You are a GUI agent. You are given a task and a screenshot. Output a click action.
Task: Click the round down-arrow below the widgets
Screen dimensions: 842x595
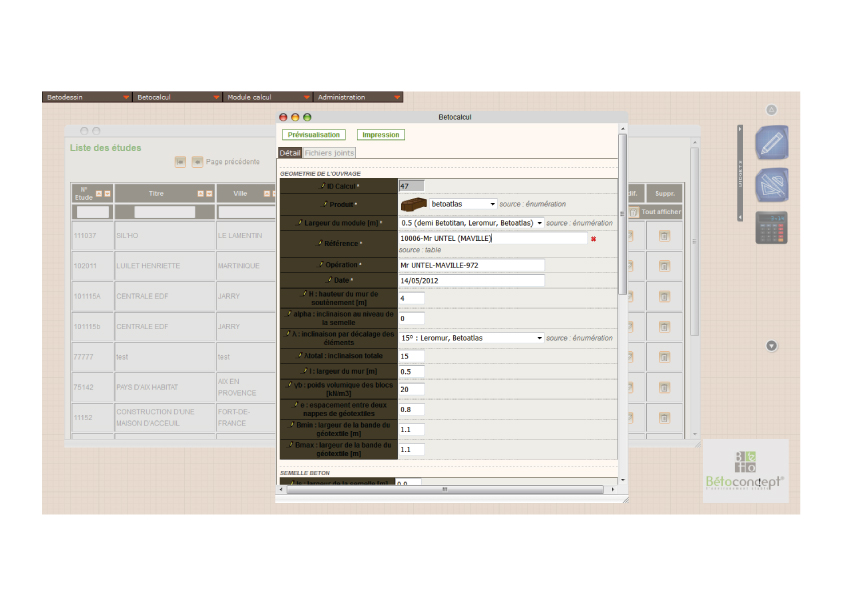(x=771, y=346)
